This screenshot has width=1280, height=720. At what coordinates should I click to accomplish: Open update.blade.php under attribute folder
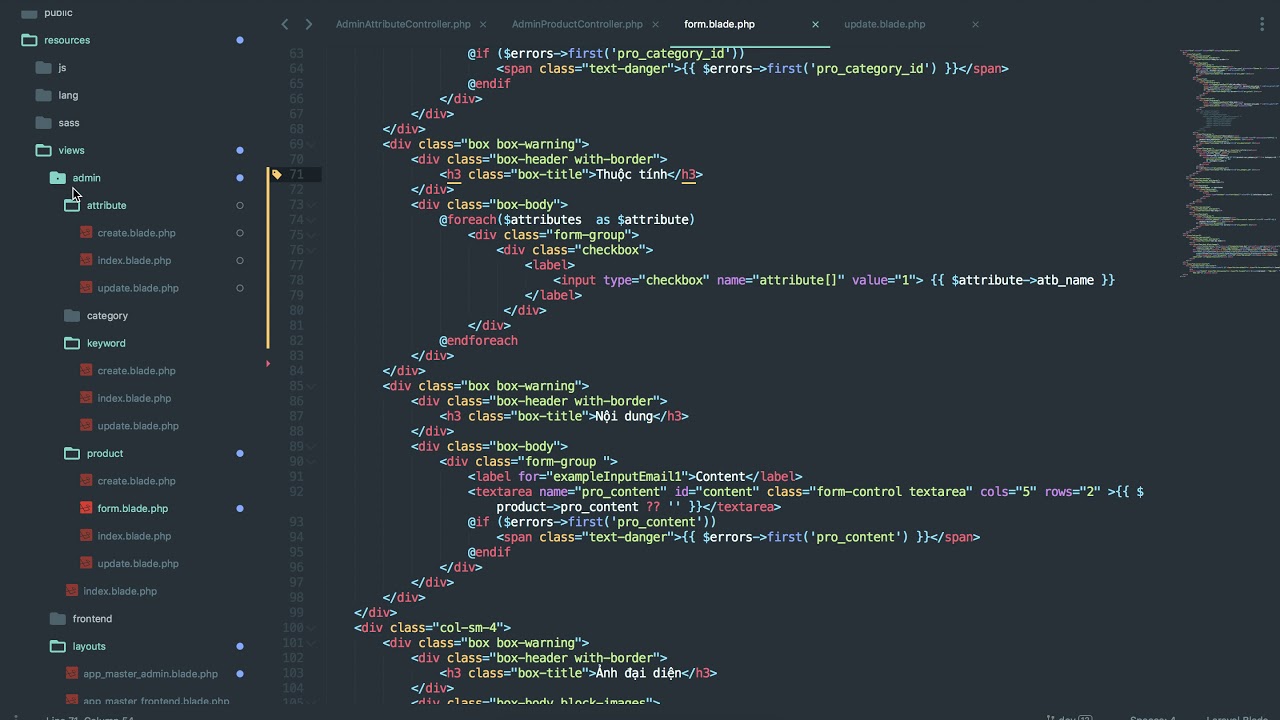pos(138,288)
